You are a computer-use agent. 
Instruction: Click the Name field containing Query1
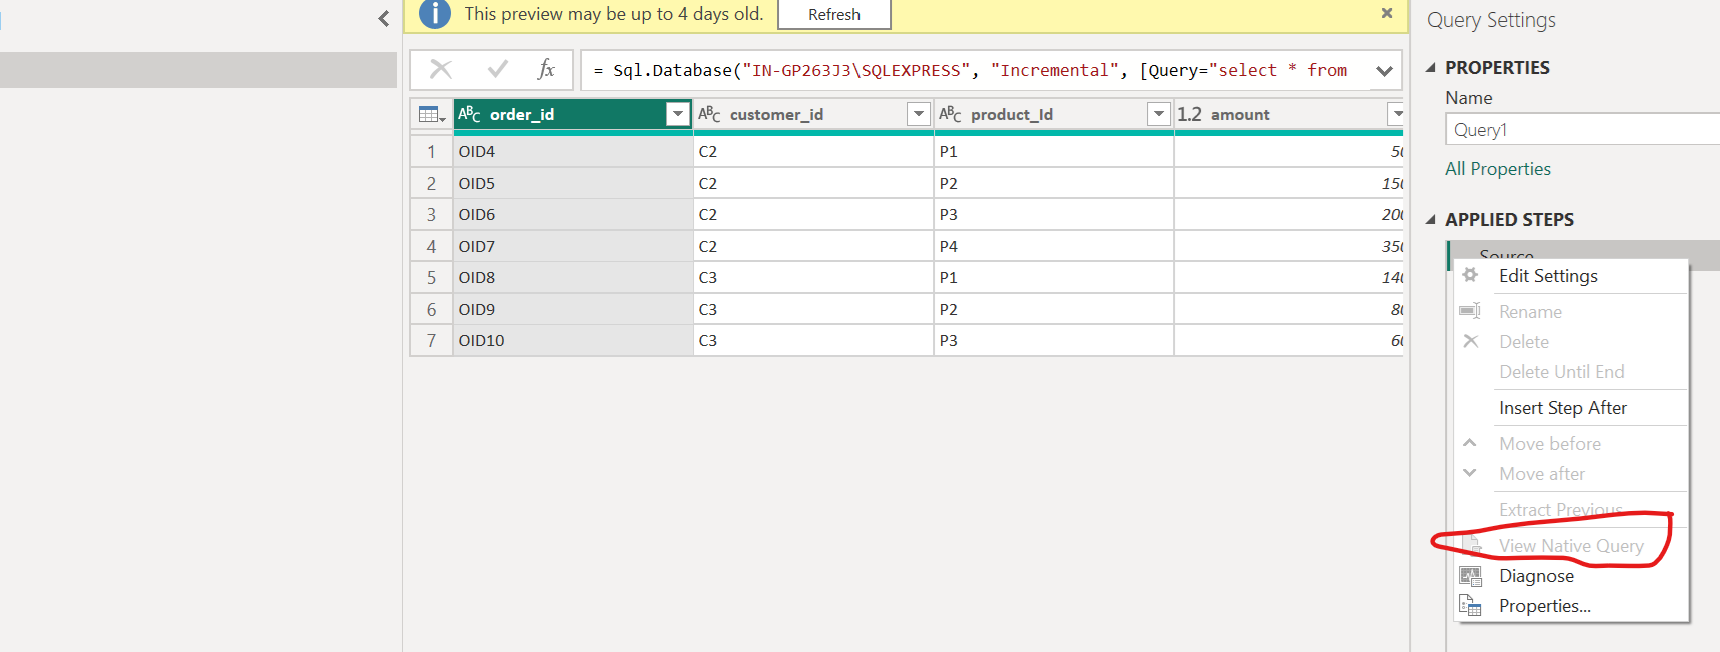point(1582,129)
